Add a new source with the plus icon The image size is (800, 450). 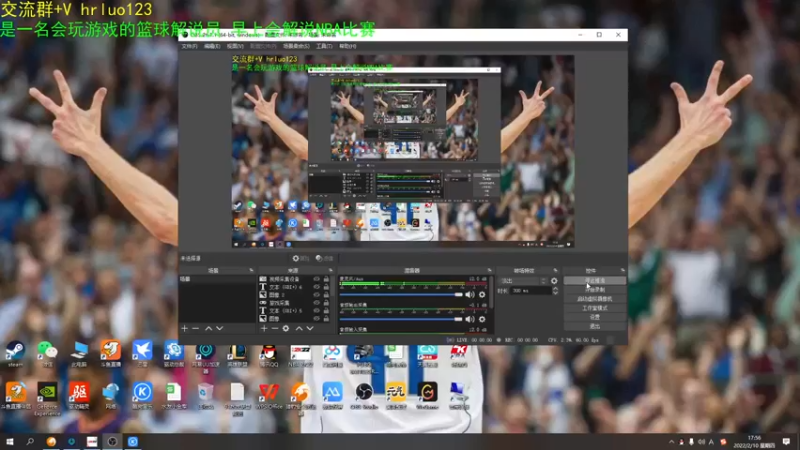[x=264, y=329]
